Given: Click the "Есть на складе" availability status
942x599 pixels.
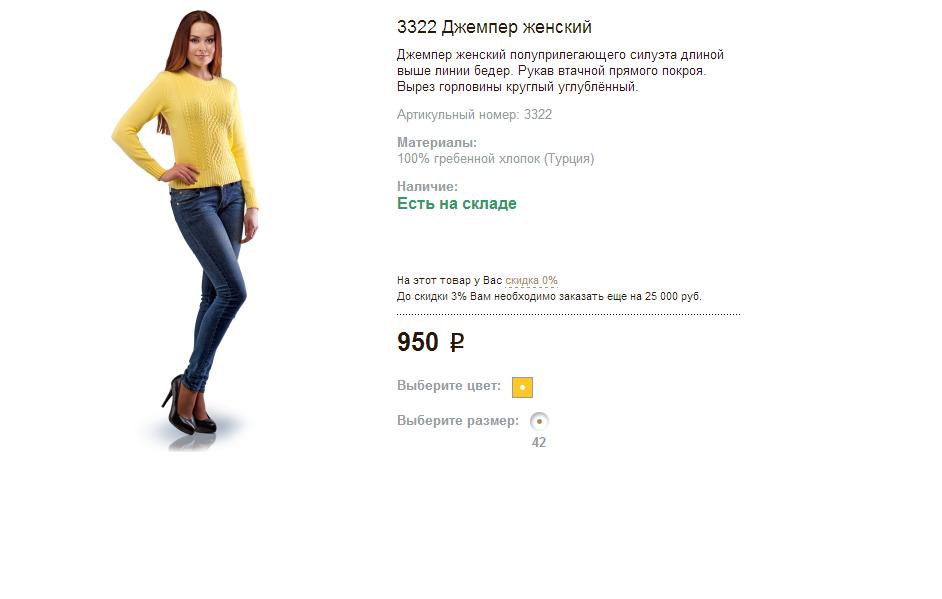Looking at the screenshot, I should point(457,204).
